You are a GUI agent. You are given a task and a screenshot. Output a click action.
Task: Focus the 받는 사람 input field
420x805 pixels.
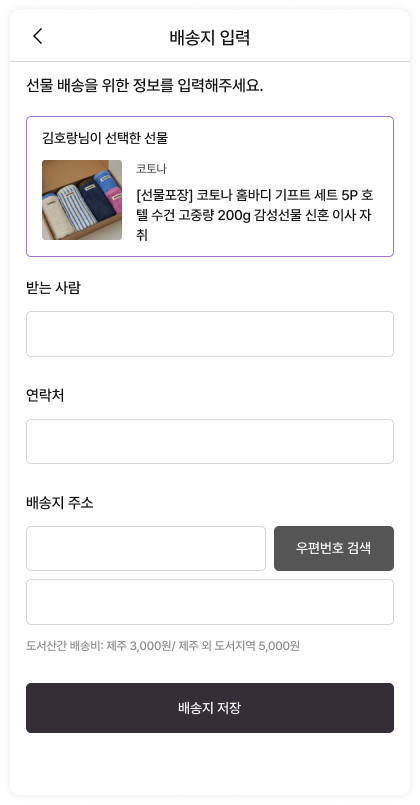(210, 334)
